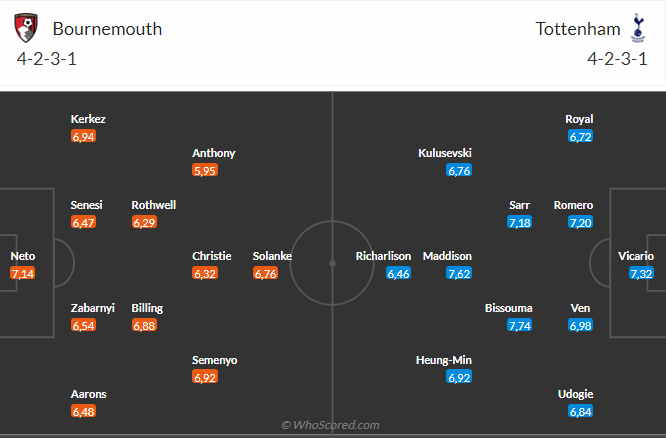Click the Tottenham club crest icon
The width and height of the screenshot is (666, 438).
[637, 28]
